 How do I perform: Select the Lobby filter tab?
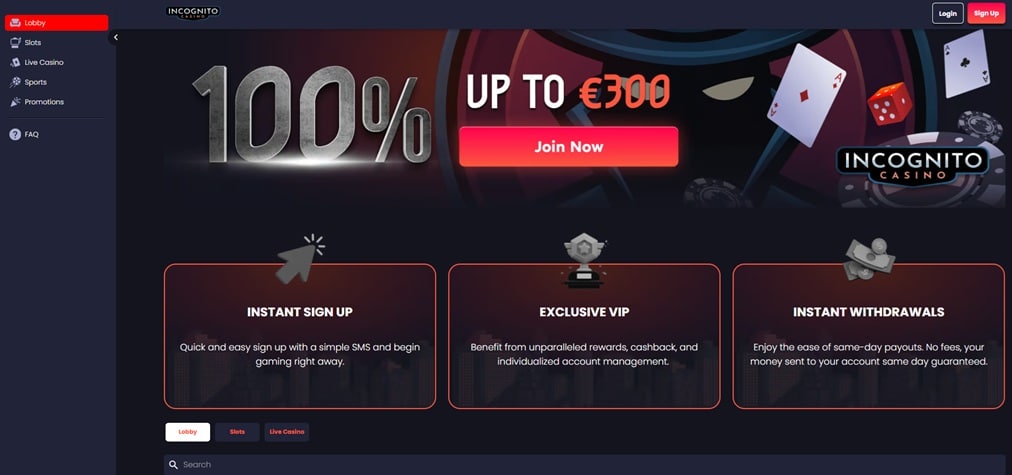click(x=188, y=432)
